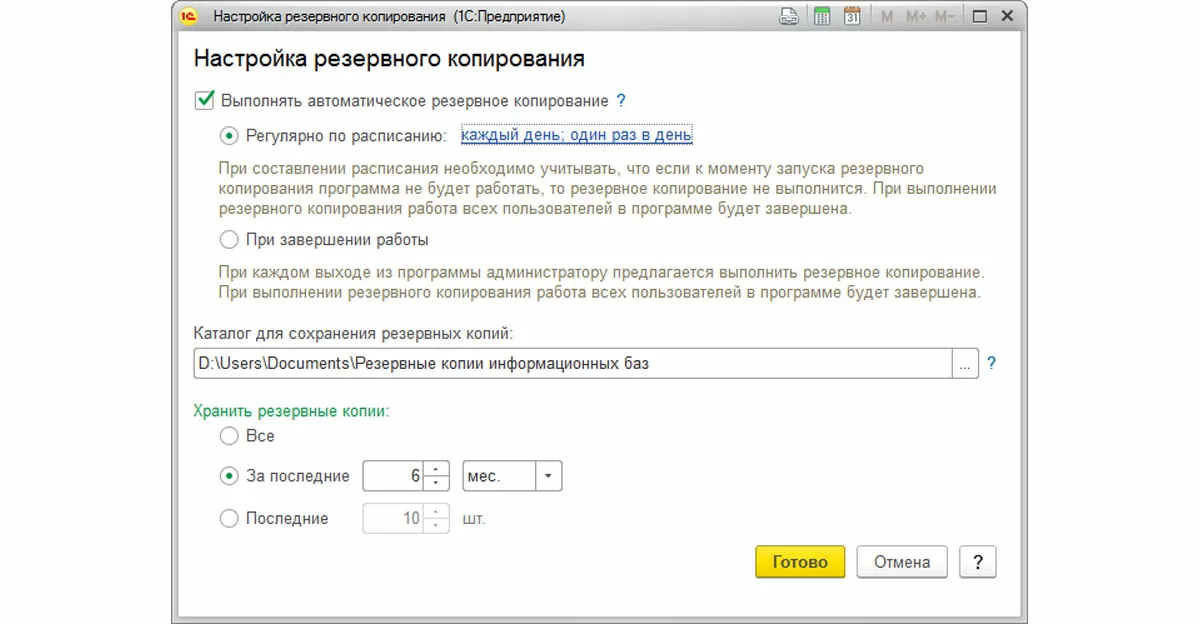Click the 1C application logo icon
This screenshot has width=1200, height=624.
coord(190,17)
